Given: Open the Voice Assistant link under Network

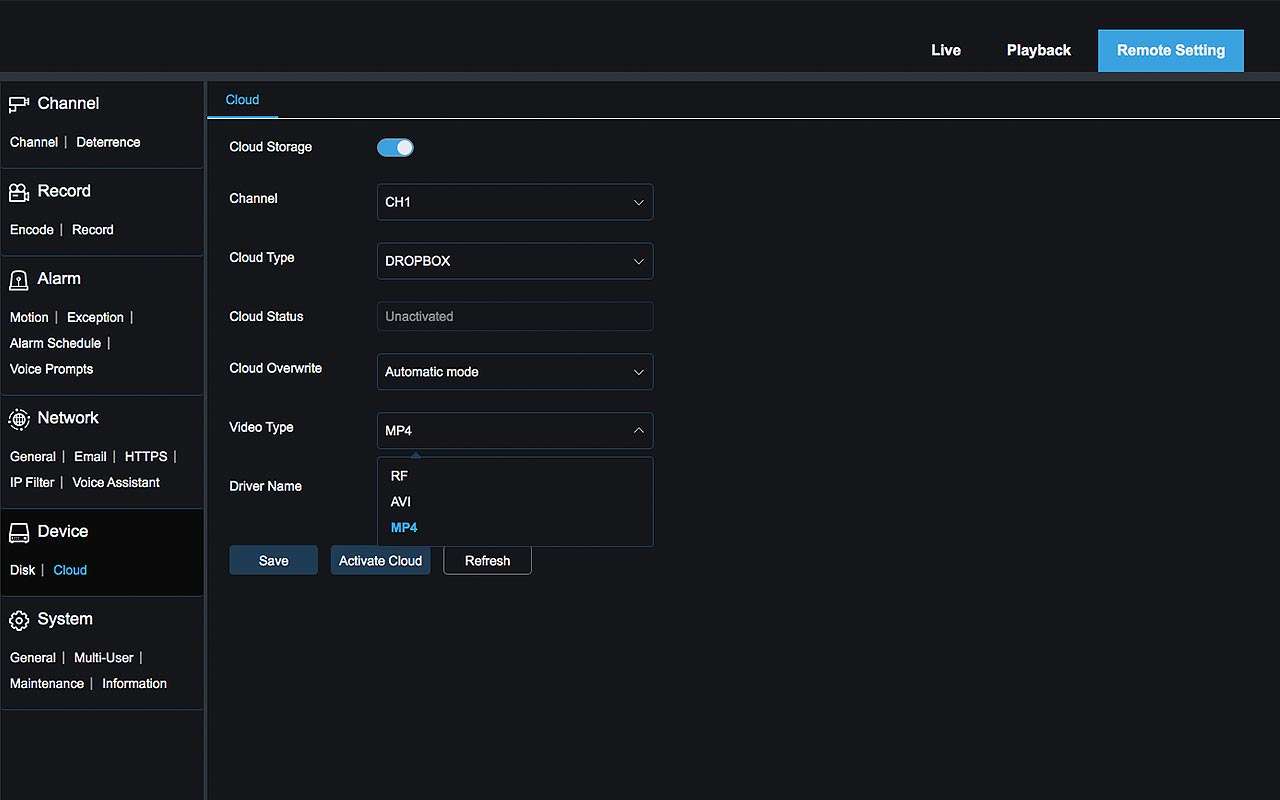Looking at the screenshot, I should click(x=116, y=483).
